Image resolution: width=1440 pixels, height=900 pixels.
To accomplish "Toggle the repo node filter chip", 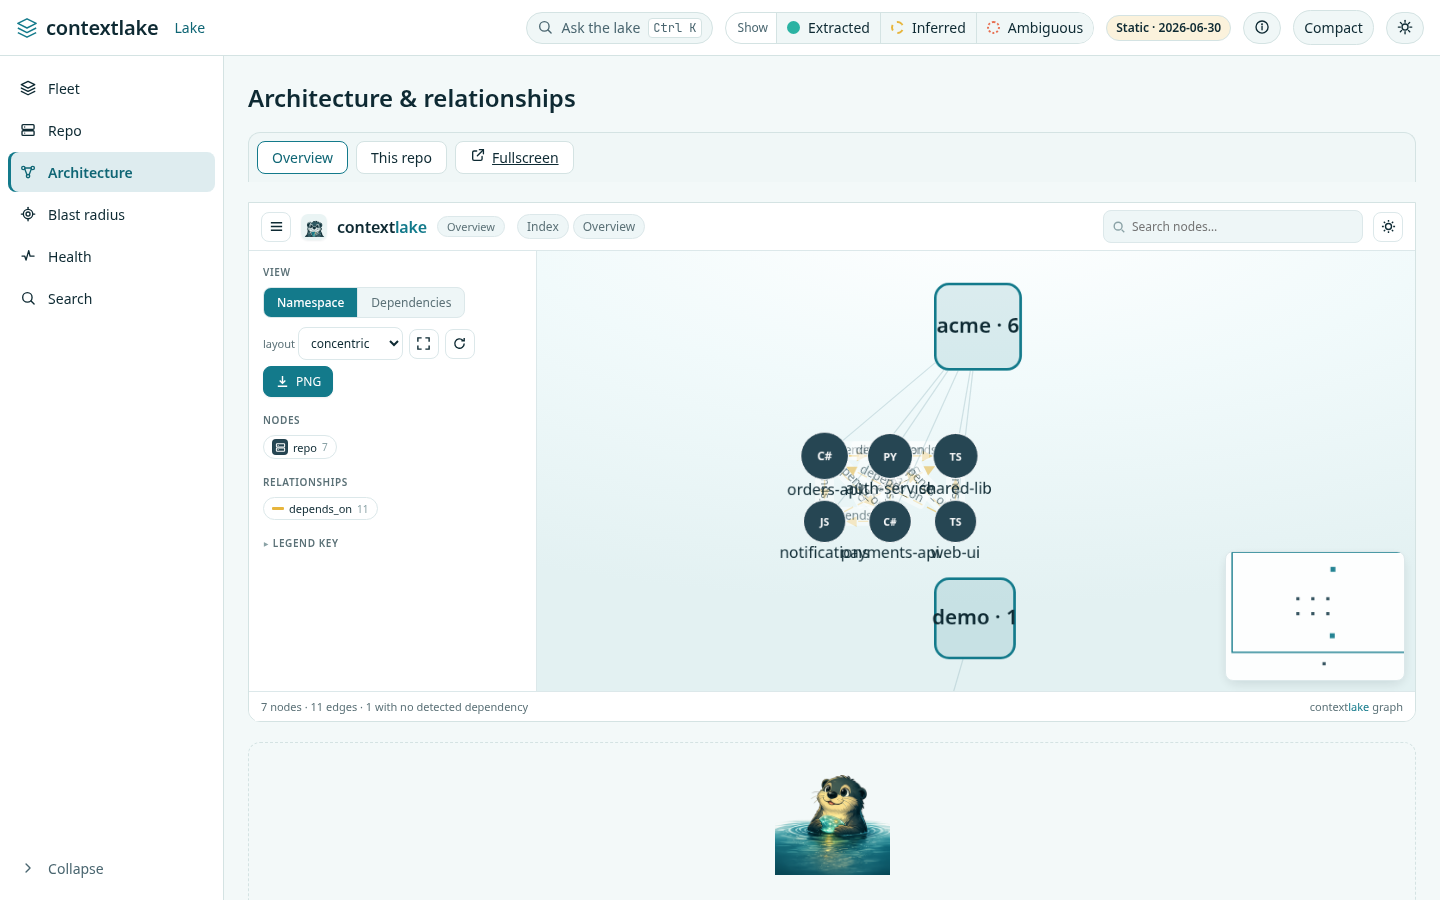I will click(x=300, y=448).
